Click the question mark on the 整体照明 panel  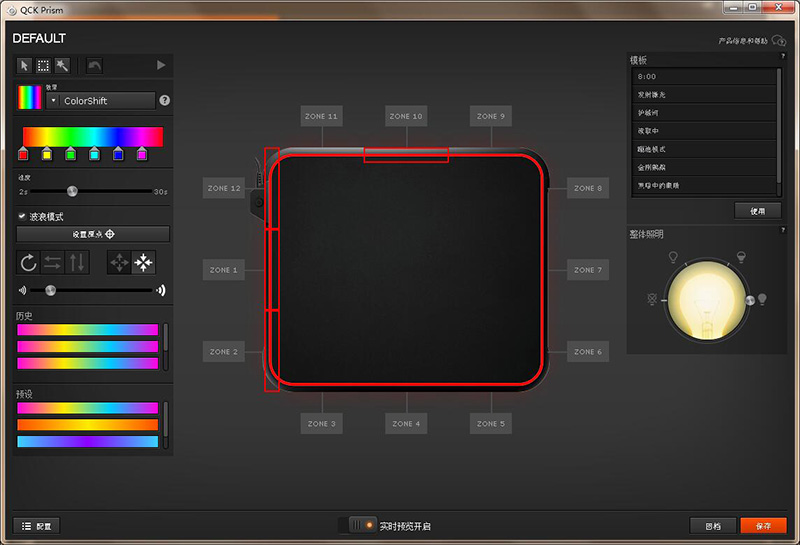coord(783,230)
